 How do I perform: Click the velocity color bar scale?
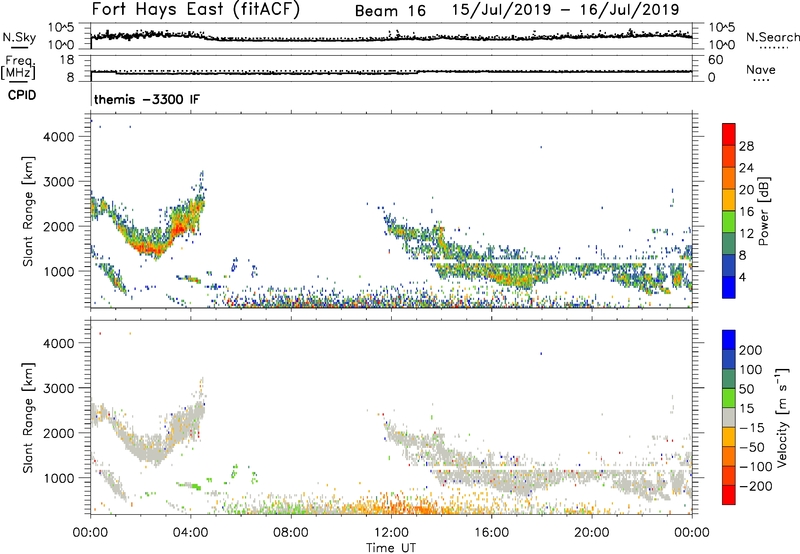coord(729,417)
